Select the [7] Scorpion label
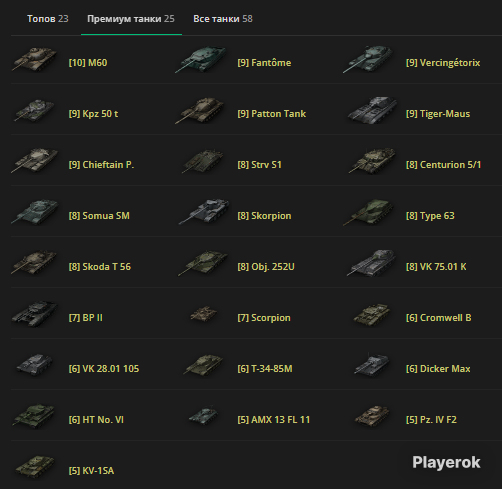Image resolution: width=502 pixels, height=489 pixels. [x=264, y=318]
